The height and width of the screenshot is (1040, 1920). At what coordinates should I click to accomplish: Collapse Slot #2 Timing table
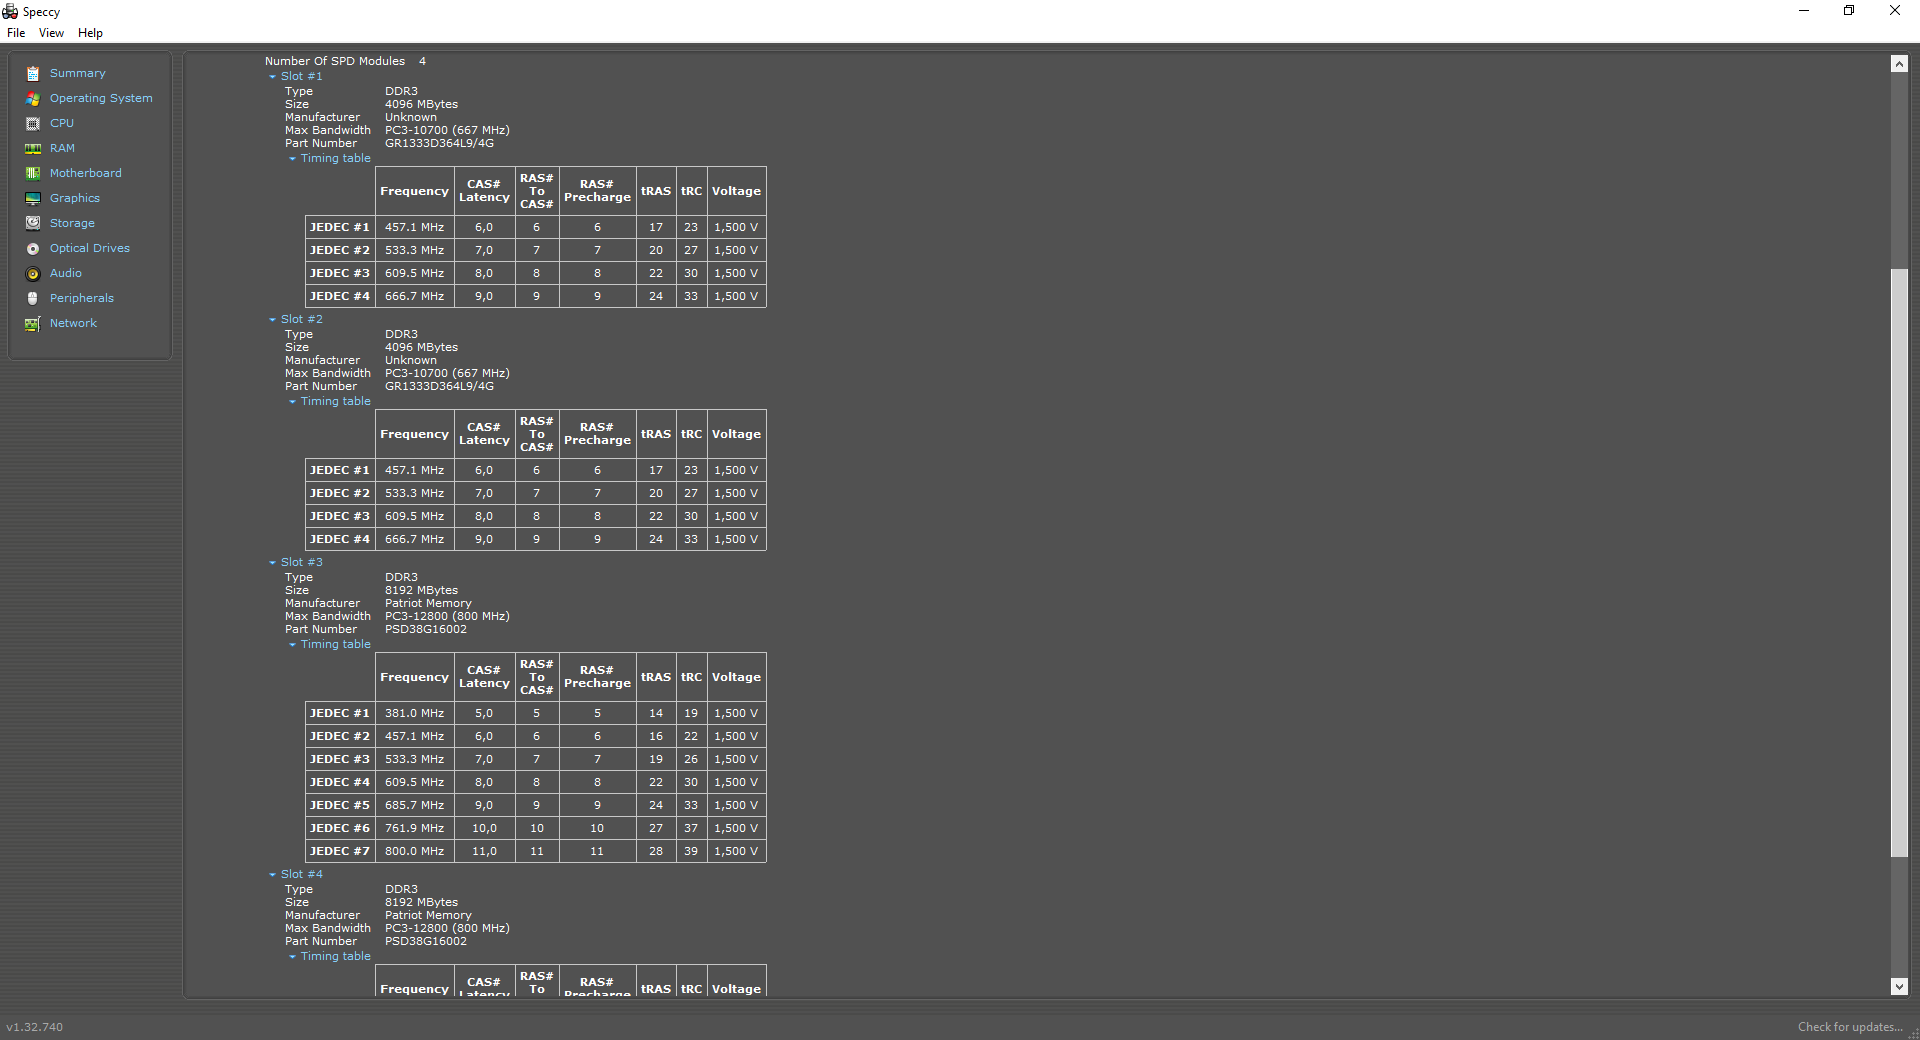292,402
